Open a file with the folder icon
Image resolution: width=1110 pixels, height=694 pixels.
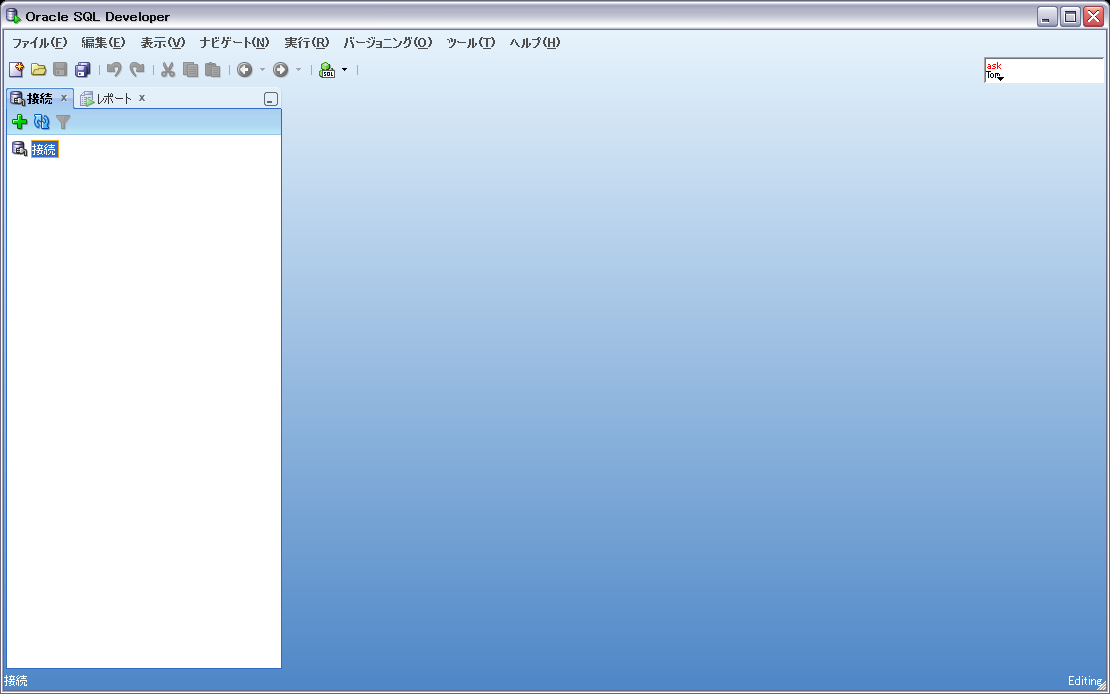38,69
